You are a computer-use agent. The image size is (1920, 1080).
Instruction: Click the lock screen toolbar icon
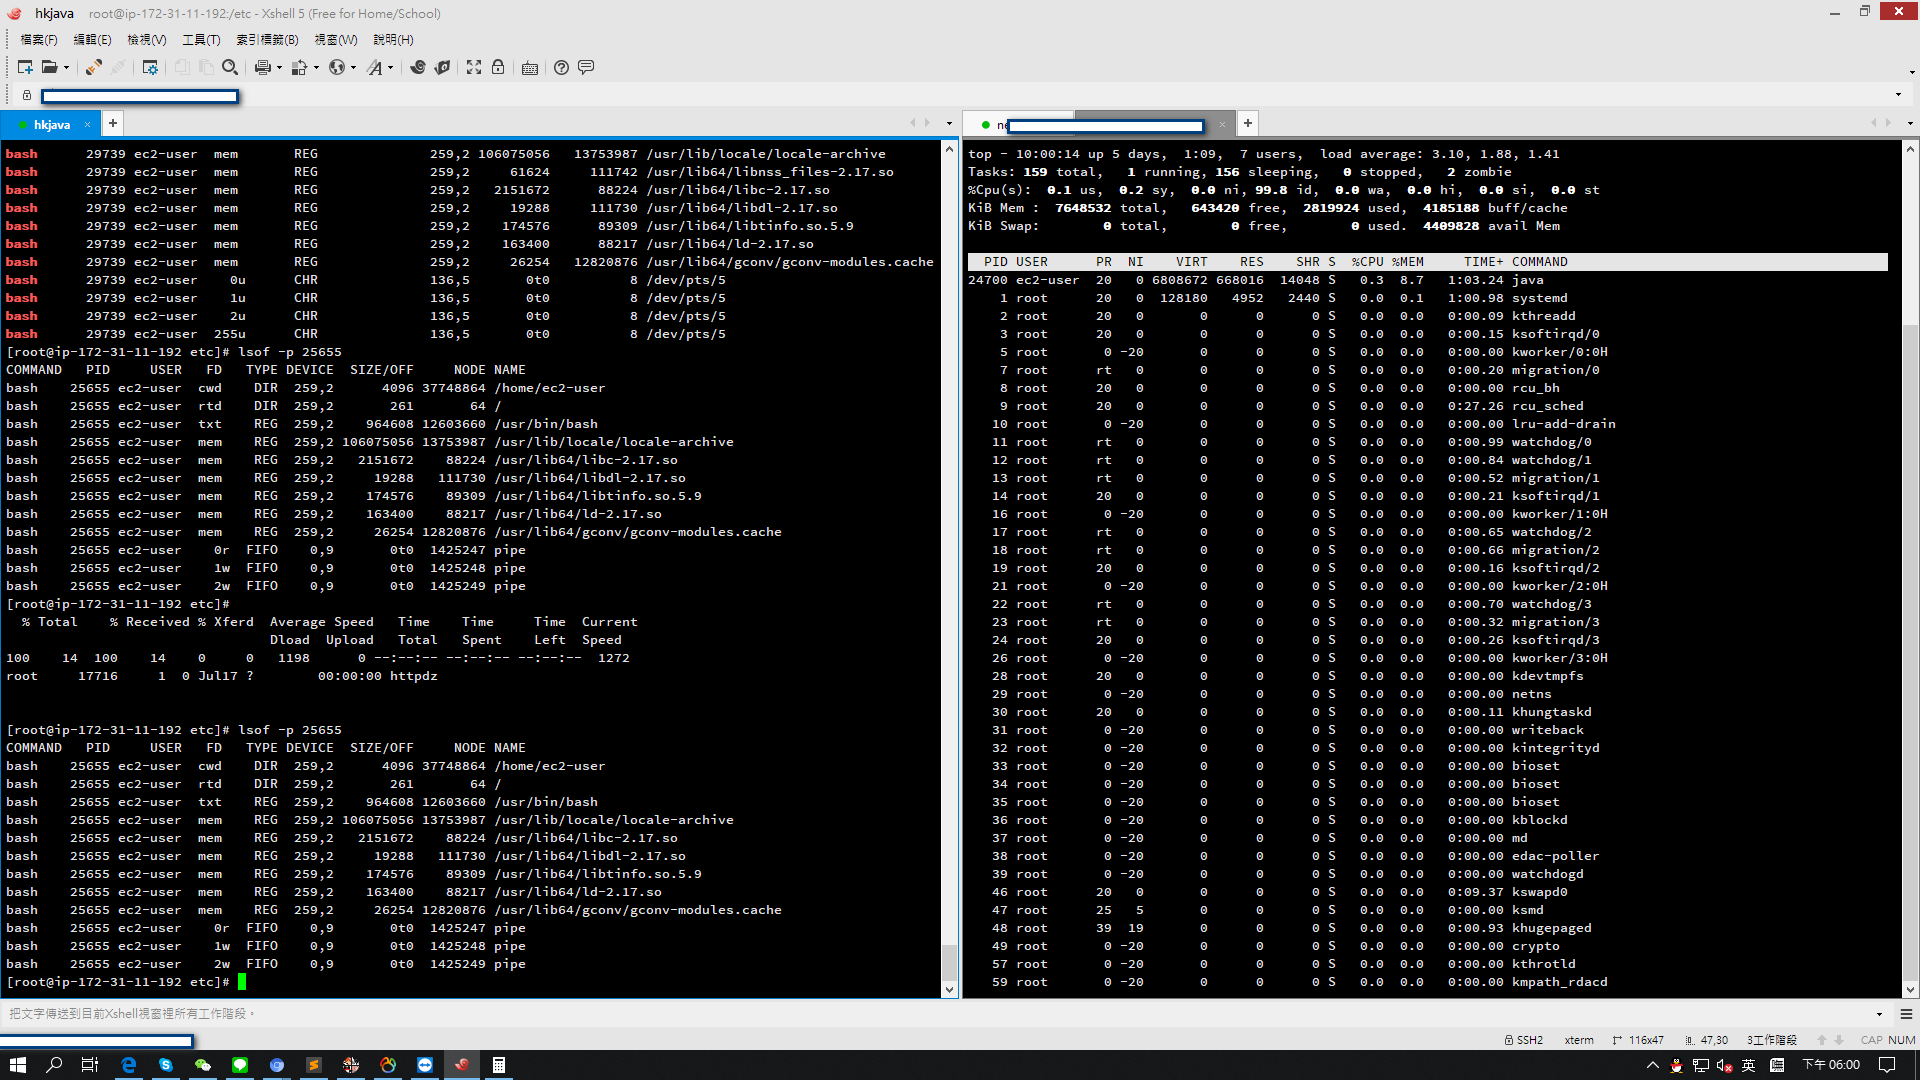498,67
